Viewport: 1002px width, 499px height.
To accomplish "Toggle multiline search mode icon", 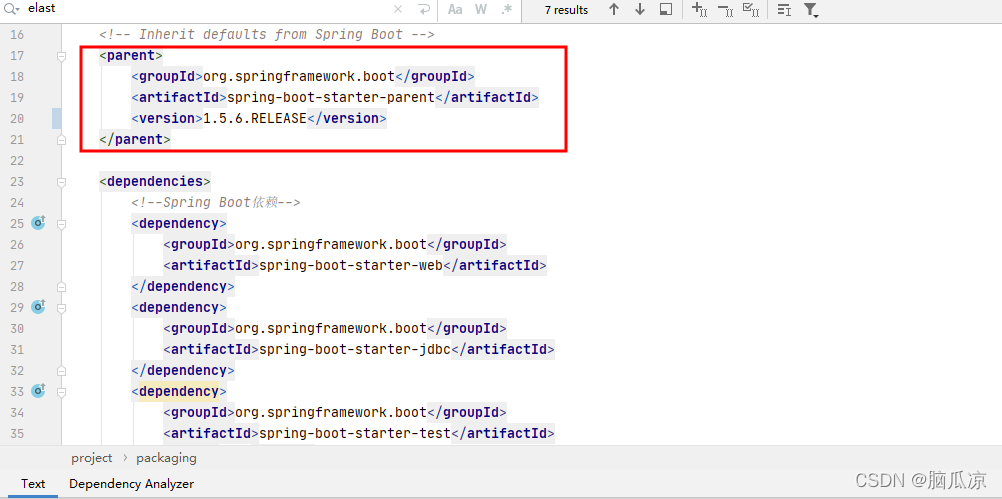I will click(784, 10).
